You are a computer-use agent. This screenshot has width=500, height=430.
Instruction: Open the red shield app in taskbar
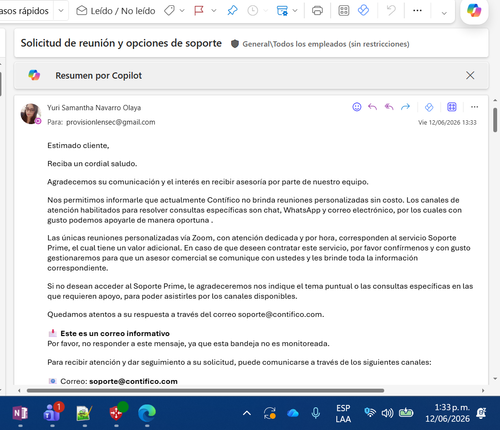116,413
